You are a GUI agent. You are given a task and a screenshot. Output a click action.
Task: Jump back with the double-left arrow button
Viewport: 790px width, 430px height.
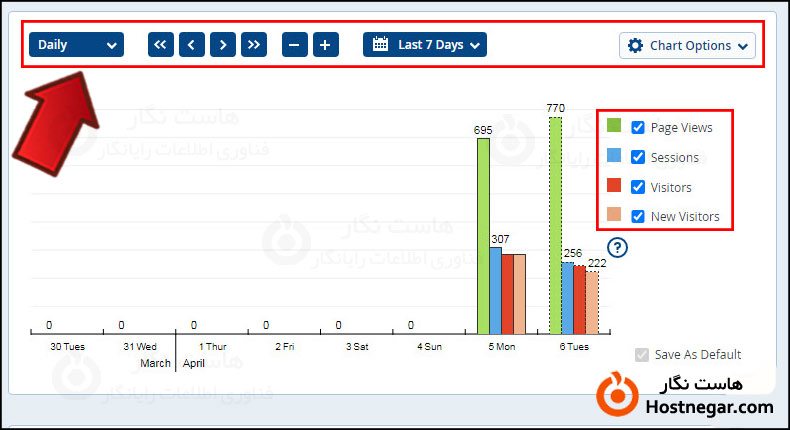[x=161, y=45]
